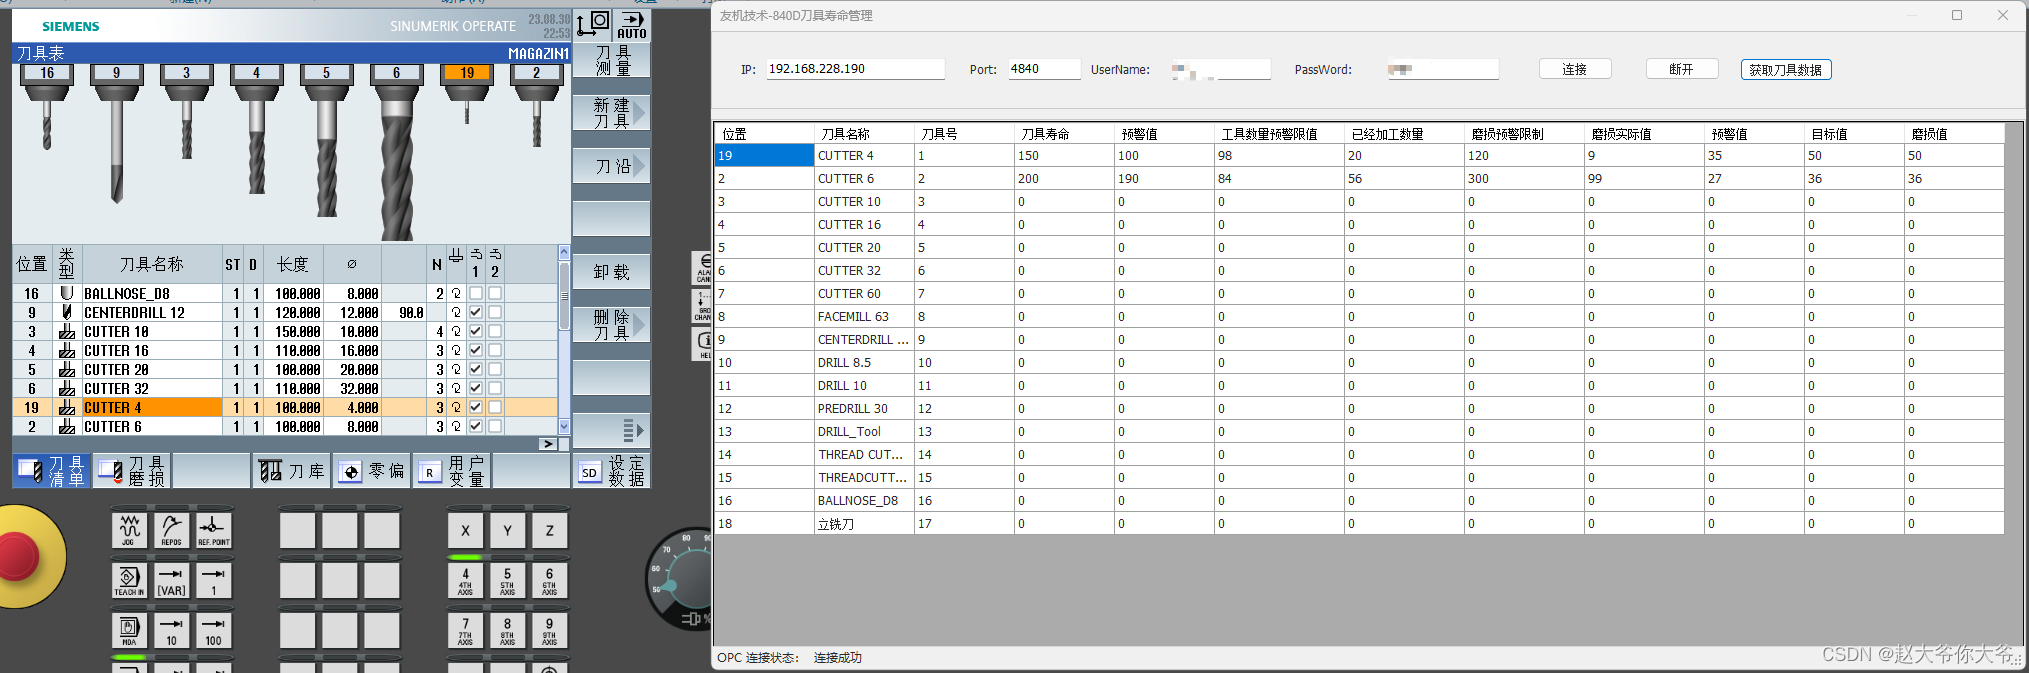Click the tool list vertical scrollbar thumb
2029x673 pixels.
pyautogui.click(x=564, y=296)
